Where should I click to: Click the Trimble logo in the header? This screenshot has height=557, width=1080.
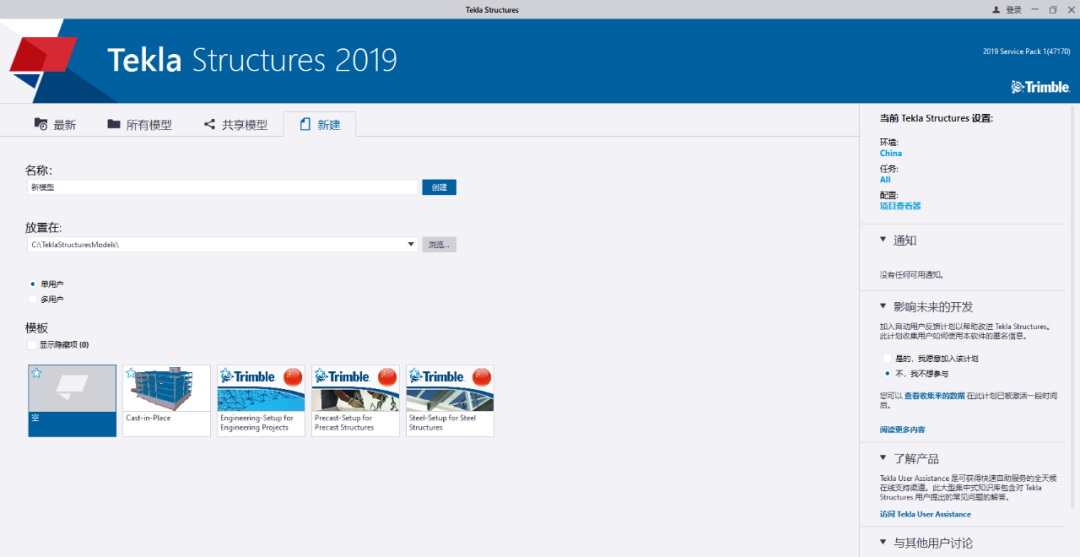pyautogui.click(x=1040, y=87)
